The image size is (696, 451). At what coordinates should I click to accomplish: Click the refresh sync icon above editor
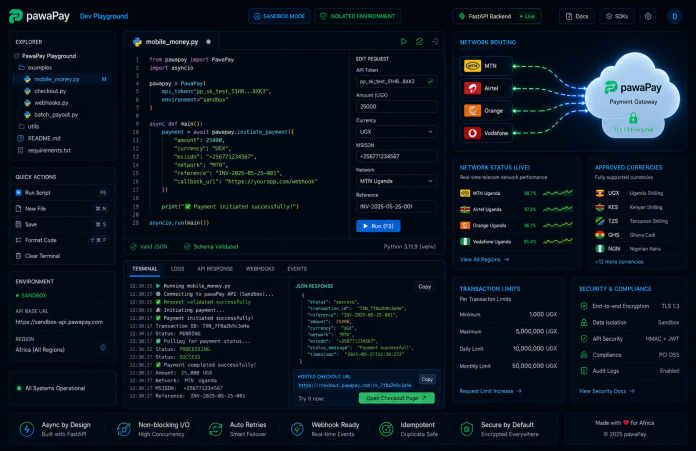(x=419, y=41)
